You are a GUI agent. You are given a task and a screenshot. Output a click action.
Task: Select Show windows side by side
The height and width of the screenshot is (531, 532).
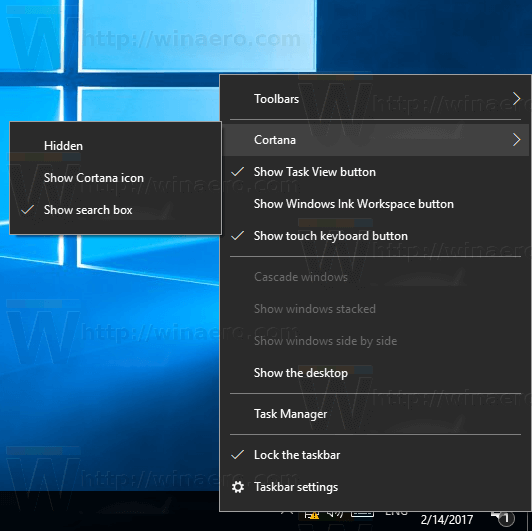(375, 341)
